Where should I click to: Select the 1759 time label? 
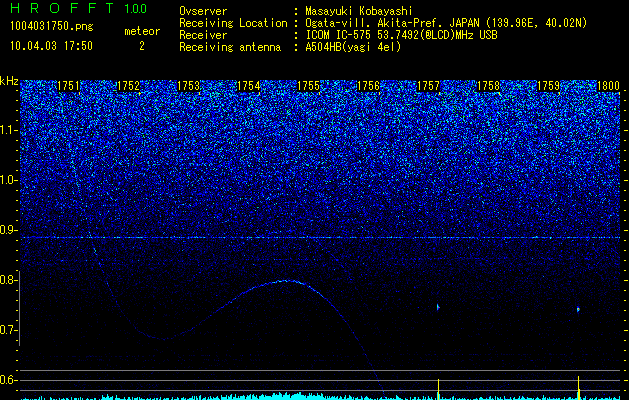click(548, 86)
